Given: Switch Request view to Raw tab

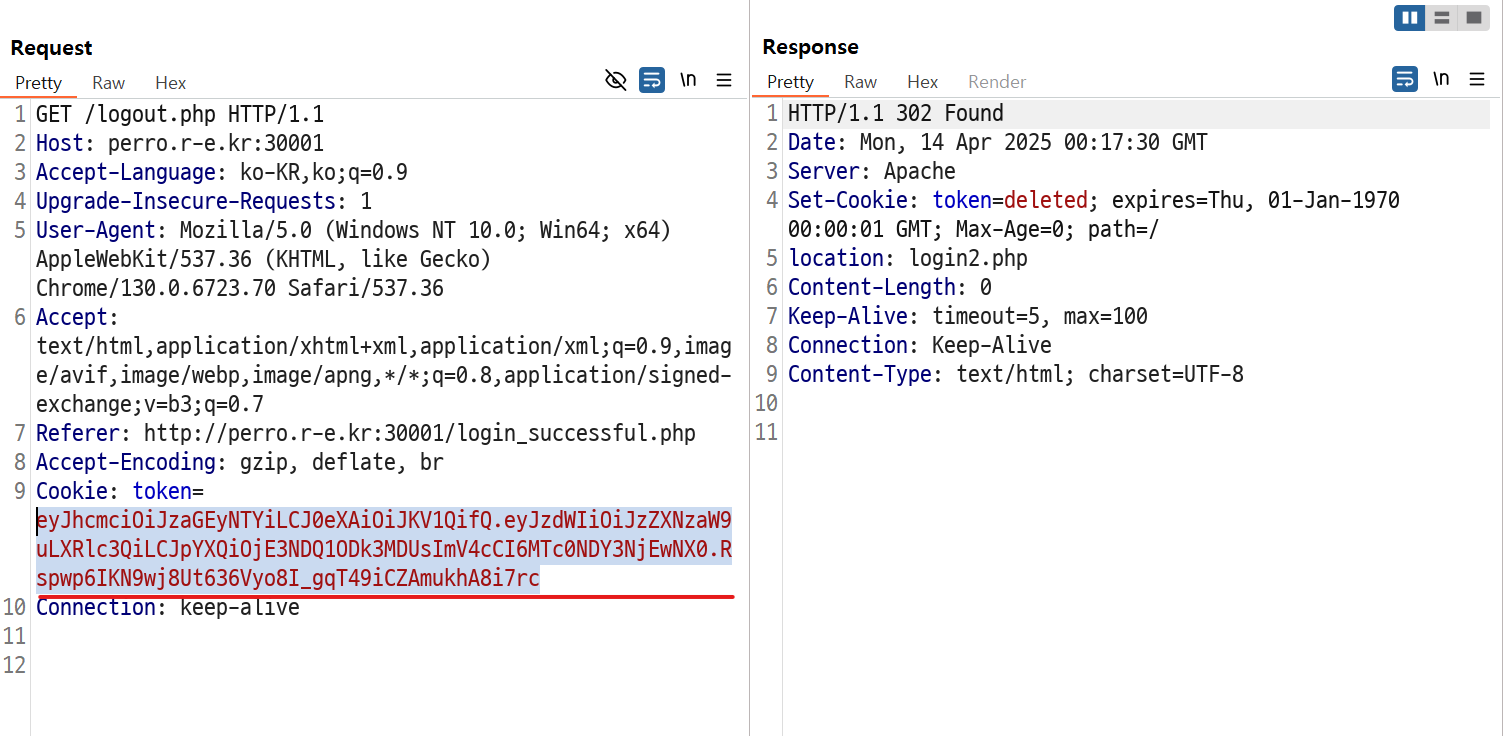Looking at the screenshot, I should click(109, 83).
